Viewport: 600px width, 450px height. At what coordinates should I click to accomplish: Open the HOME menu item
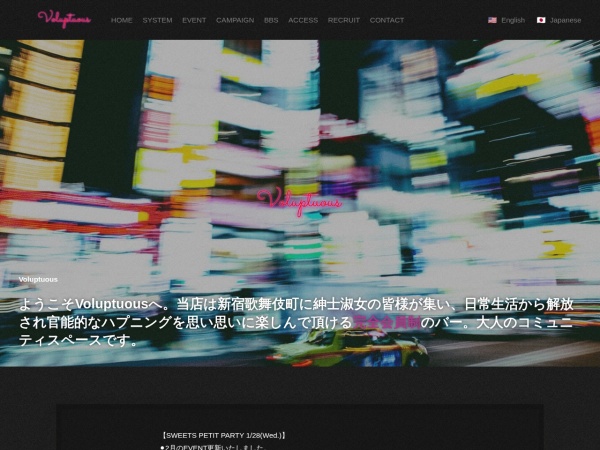(x=122, y=20)
